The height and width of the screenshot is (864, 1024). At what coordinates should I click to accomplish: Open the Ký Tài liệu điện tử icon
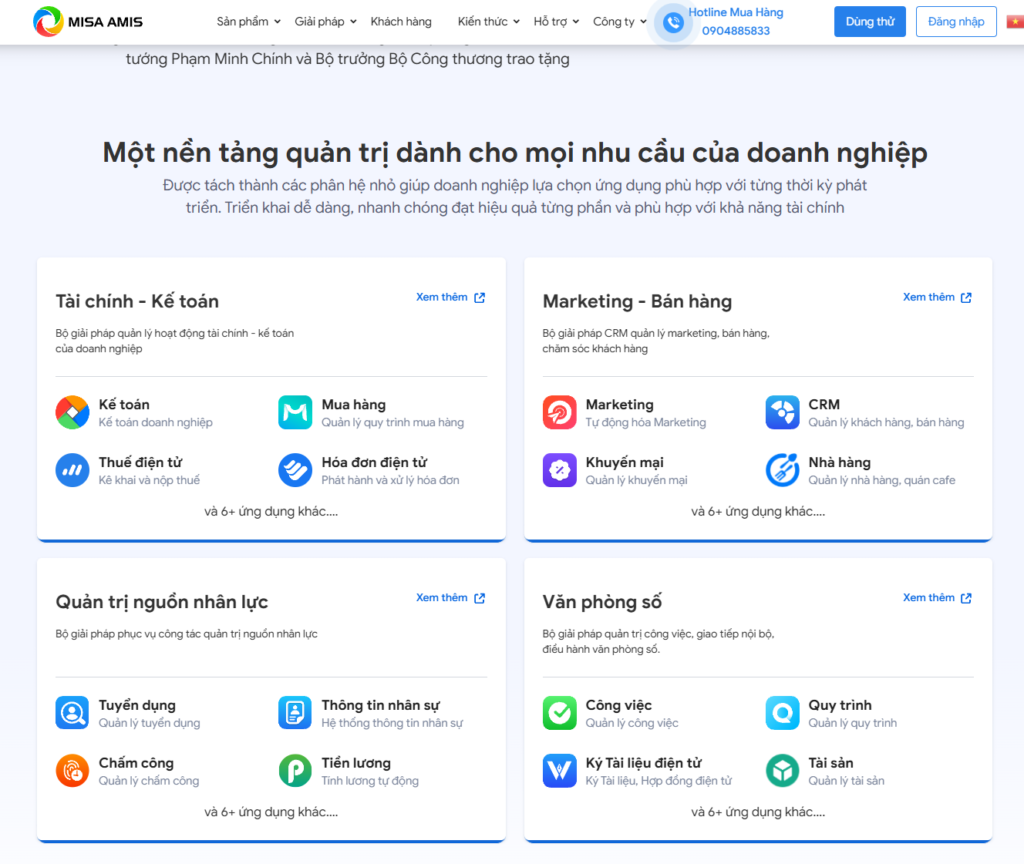click(560, 770)
